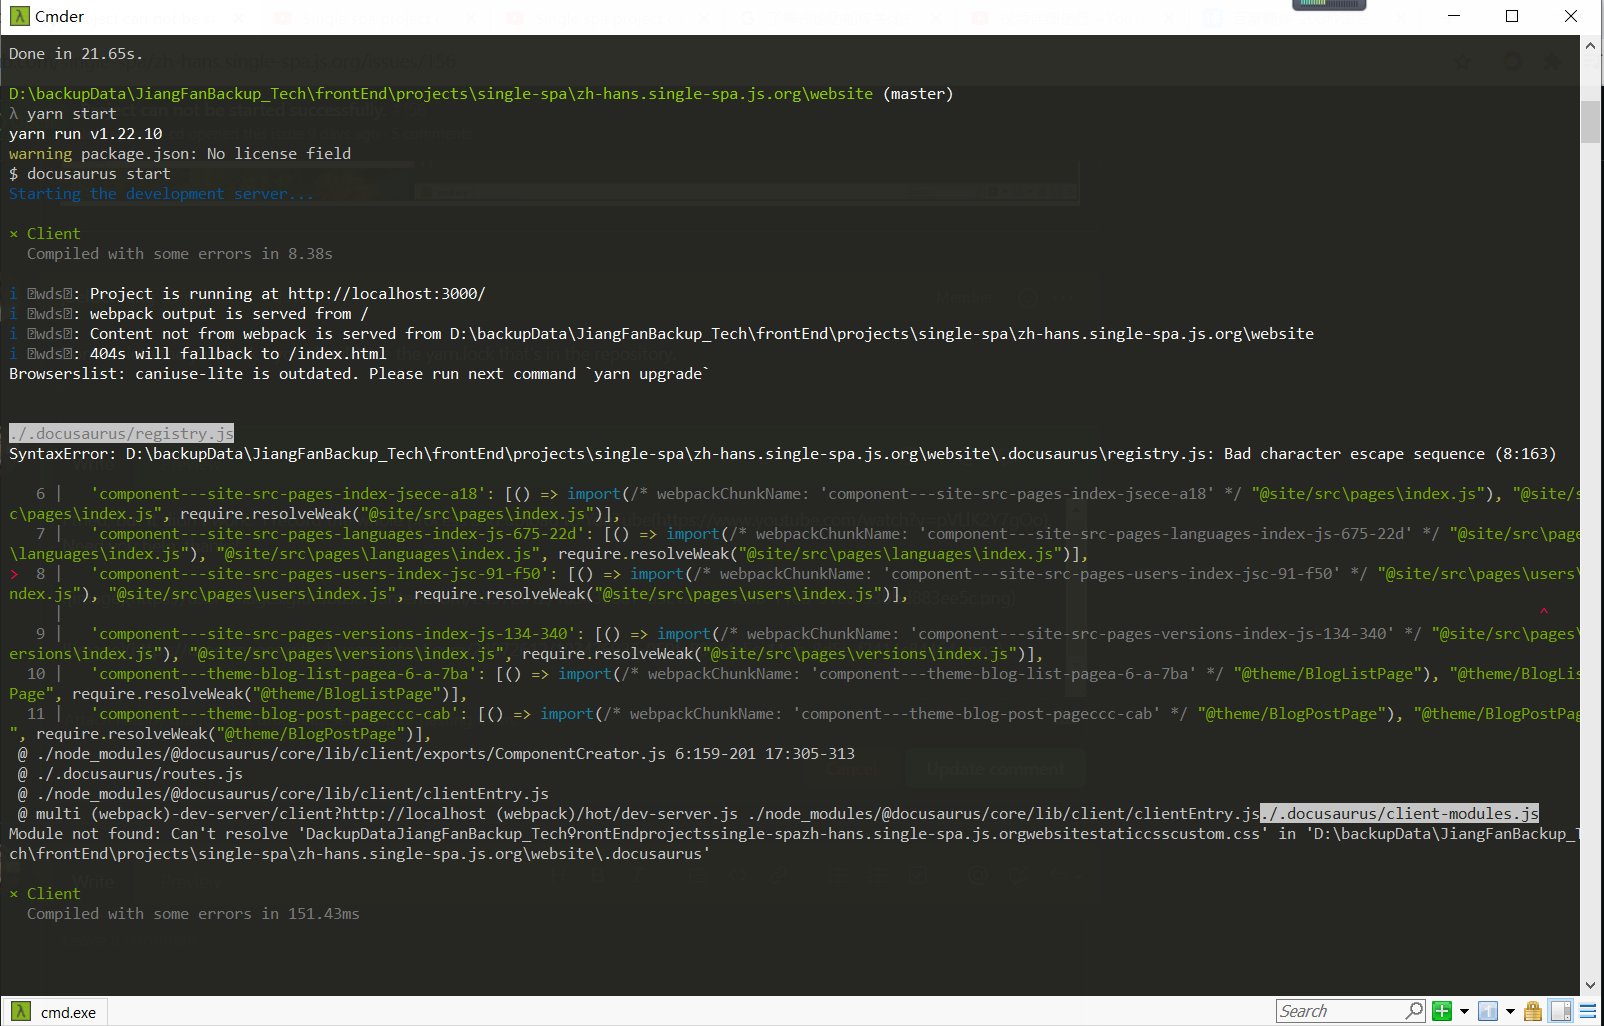Click the 'SyntaxError' line text
This screenshot has height=1026, width=1604.
[x=783, y=453]
